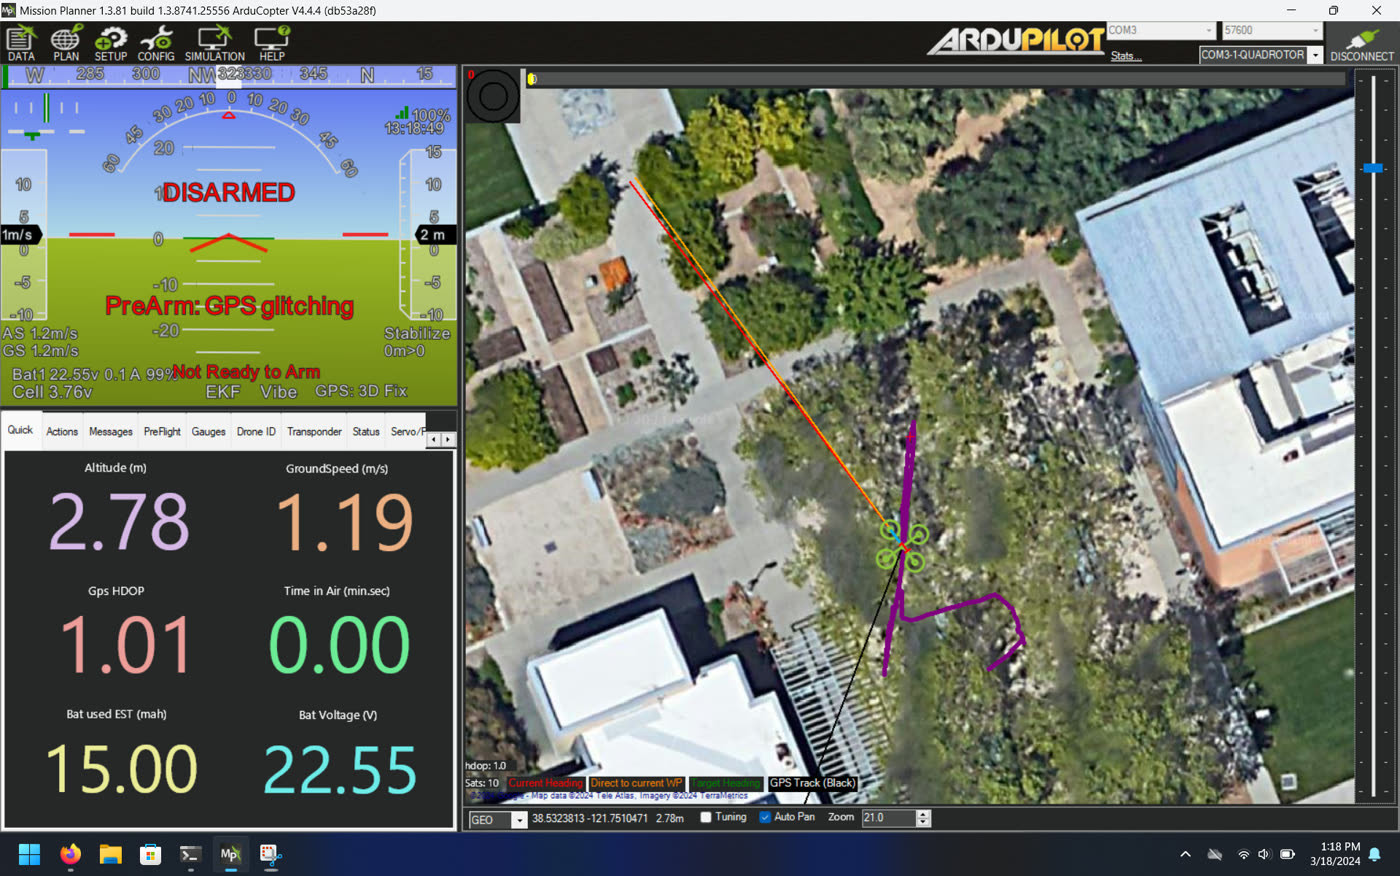This screenshot has height=876, width=1400.
Task: Uncheck the Auto Pan checkbox
Action: pos(765,818)
